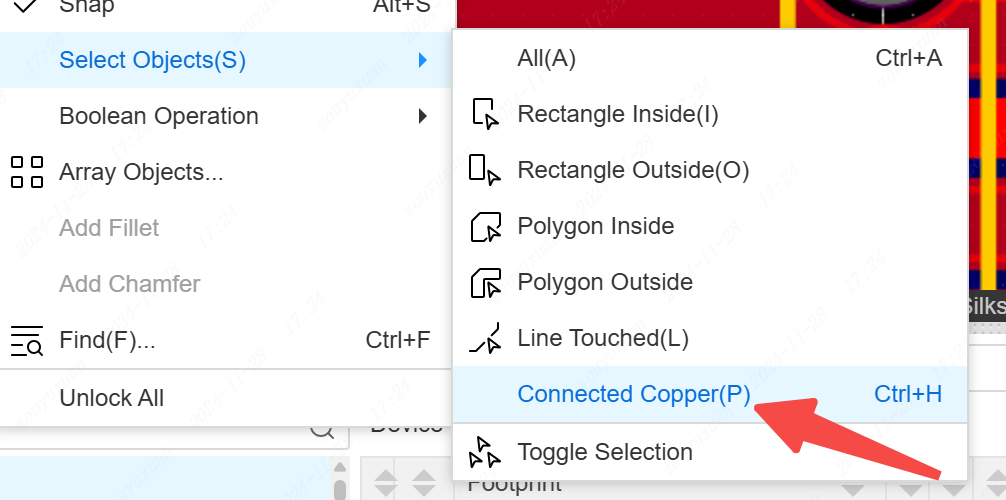Click the Array Objects grid icon
1006x500 pixels.
(x=27, y=172)
